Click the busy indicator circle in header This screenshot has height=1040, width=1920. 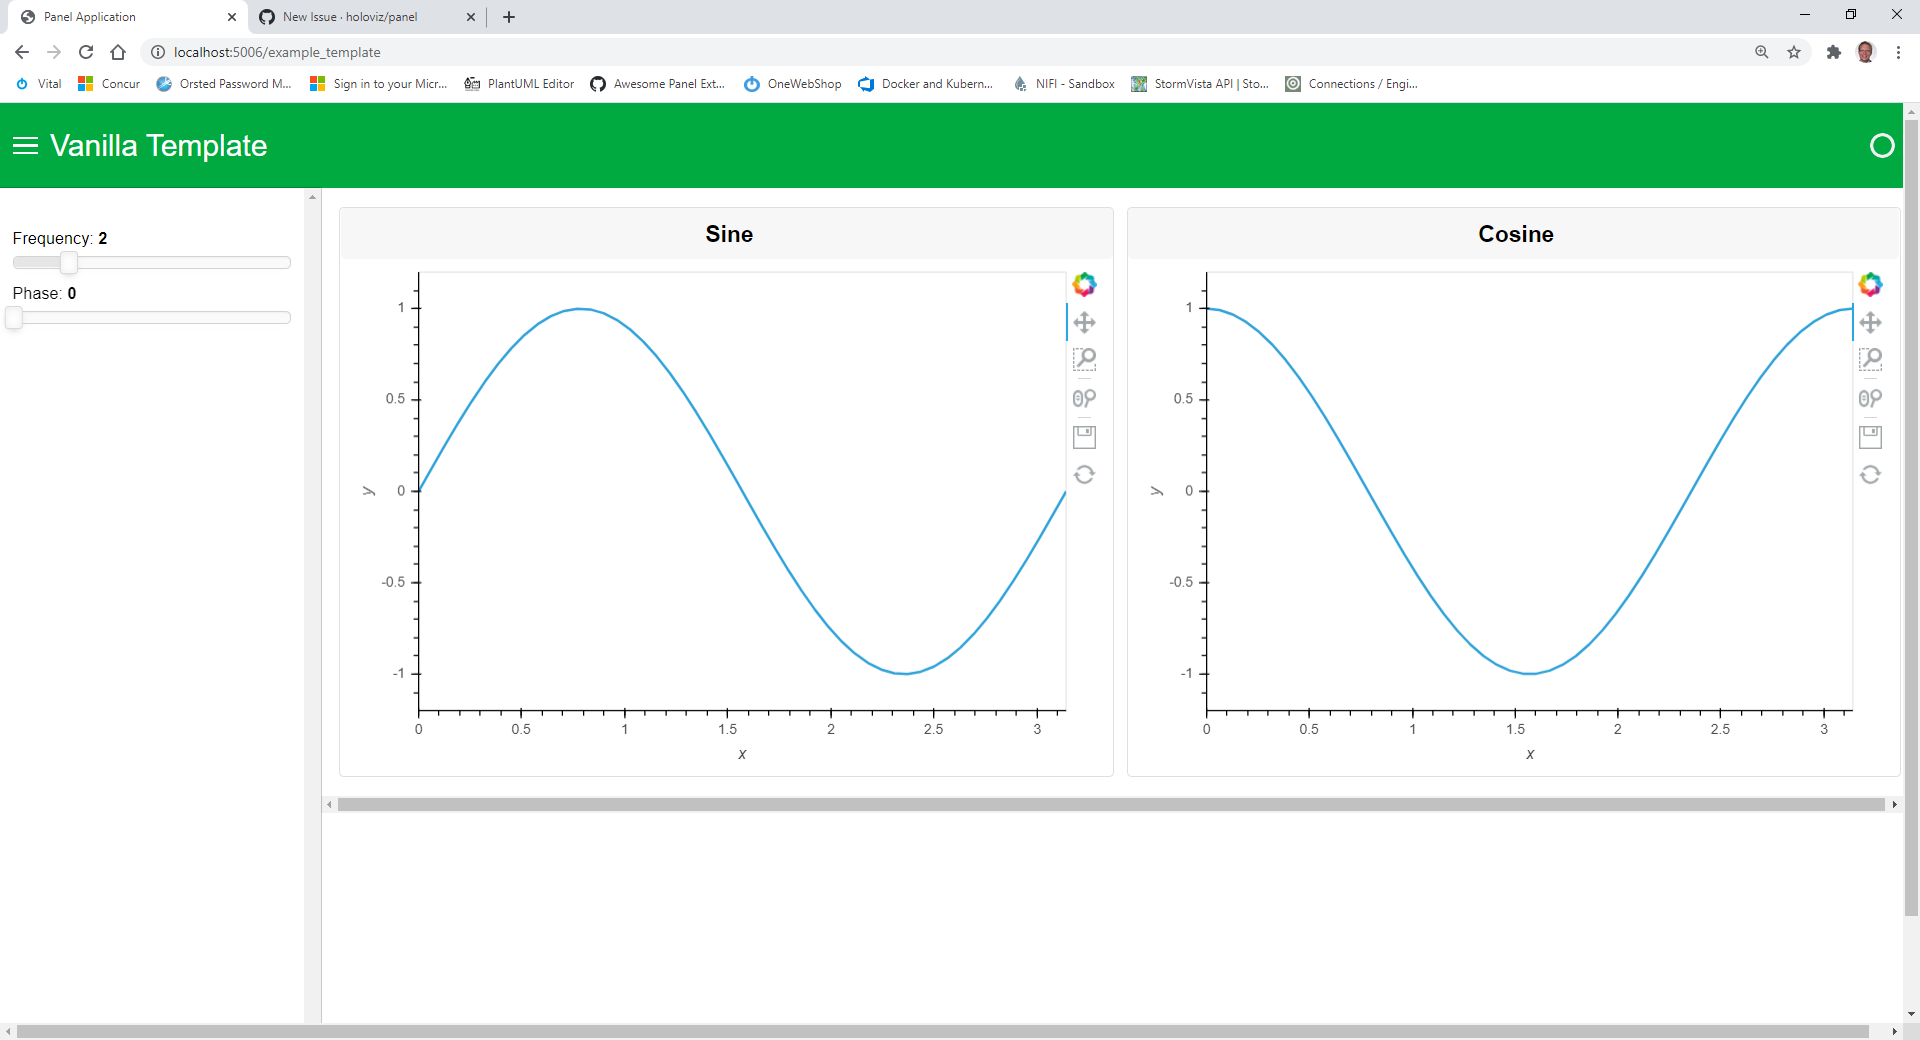[x=1882, y=146]
